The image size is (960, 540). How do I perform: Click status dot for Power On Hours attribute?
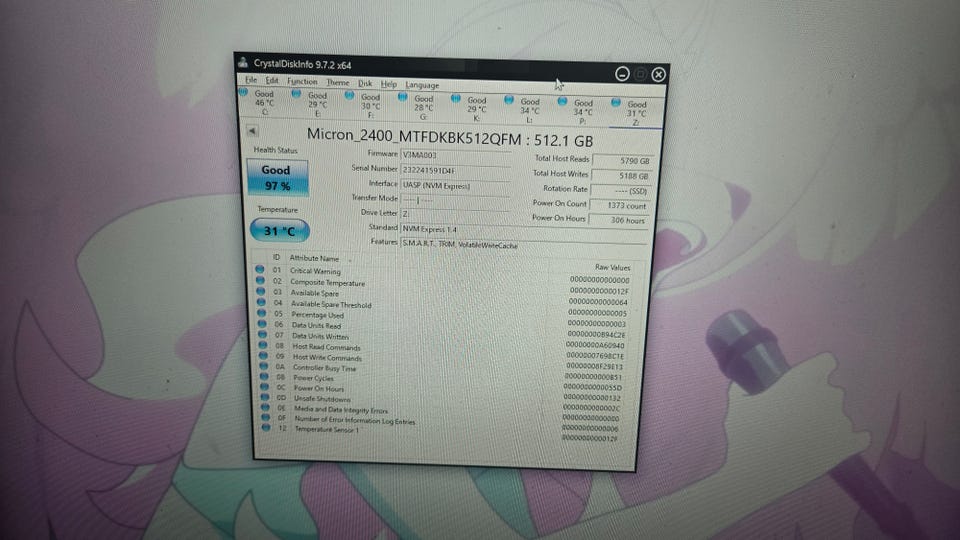(x=264, y=386)
